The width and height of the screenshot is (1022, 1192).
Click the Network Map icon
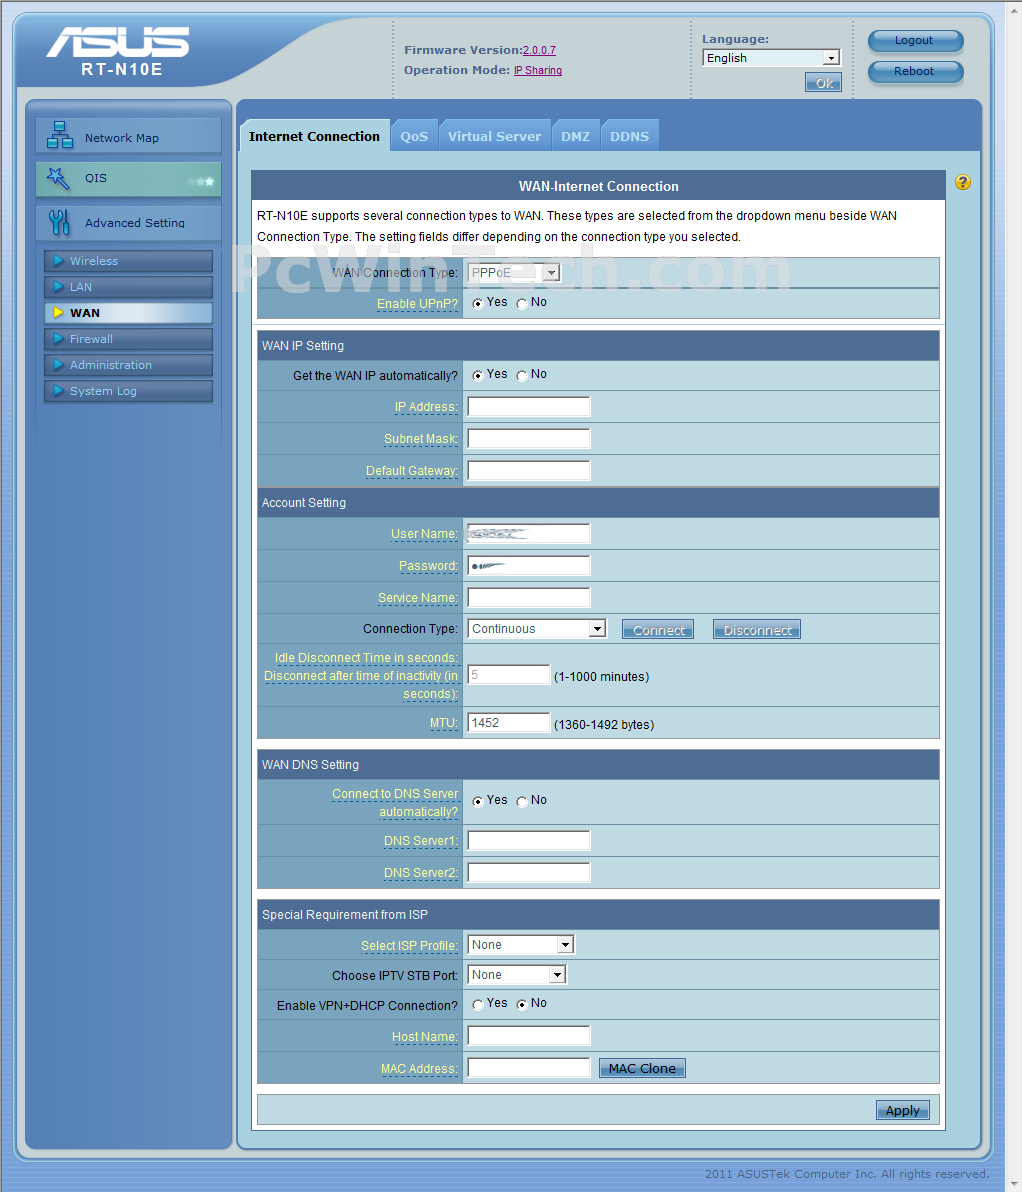click(59, 135)
